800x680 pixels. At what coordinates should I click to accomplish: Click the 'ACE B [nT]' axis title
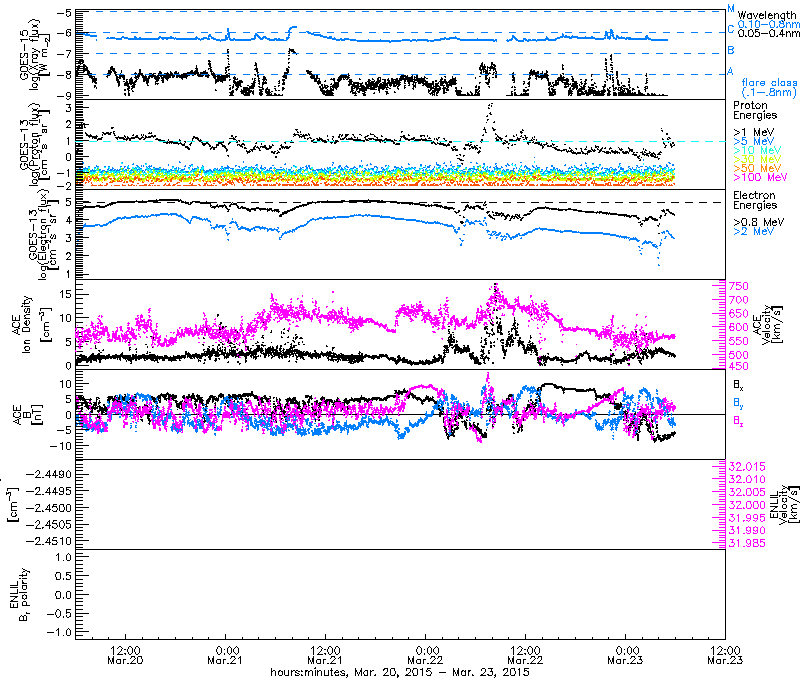28,414
